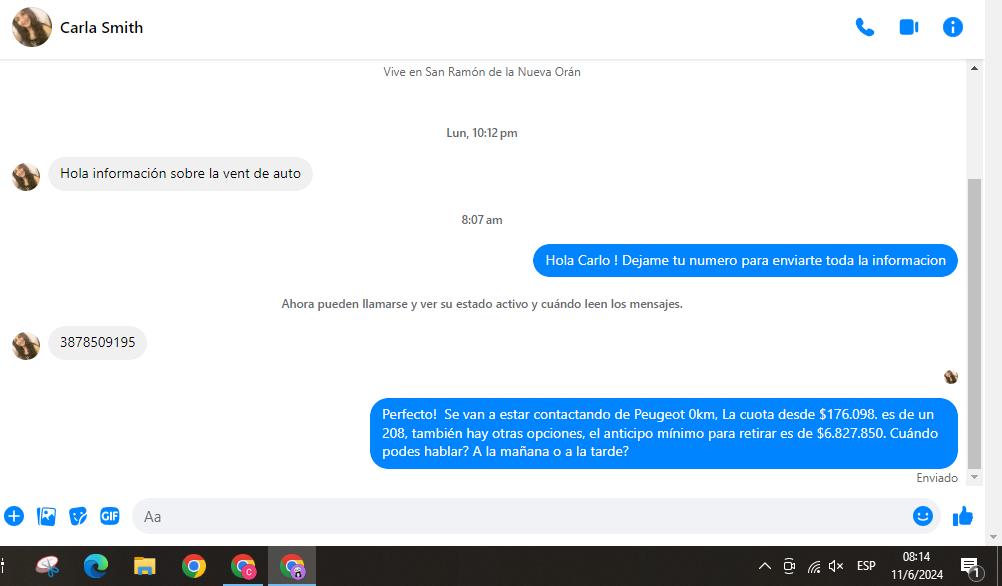Viewport: 1002px width, 586px height.
Task: Attach a photo or file
Action: click(x=46, y=516)
